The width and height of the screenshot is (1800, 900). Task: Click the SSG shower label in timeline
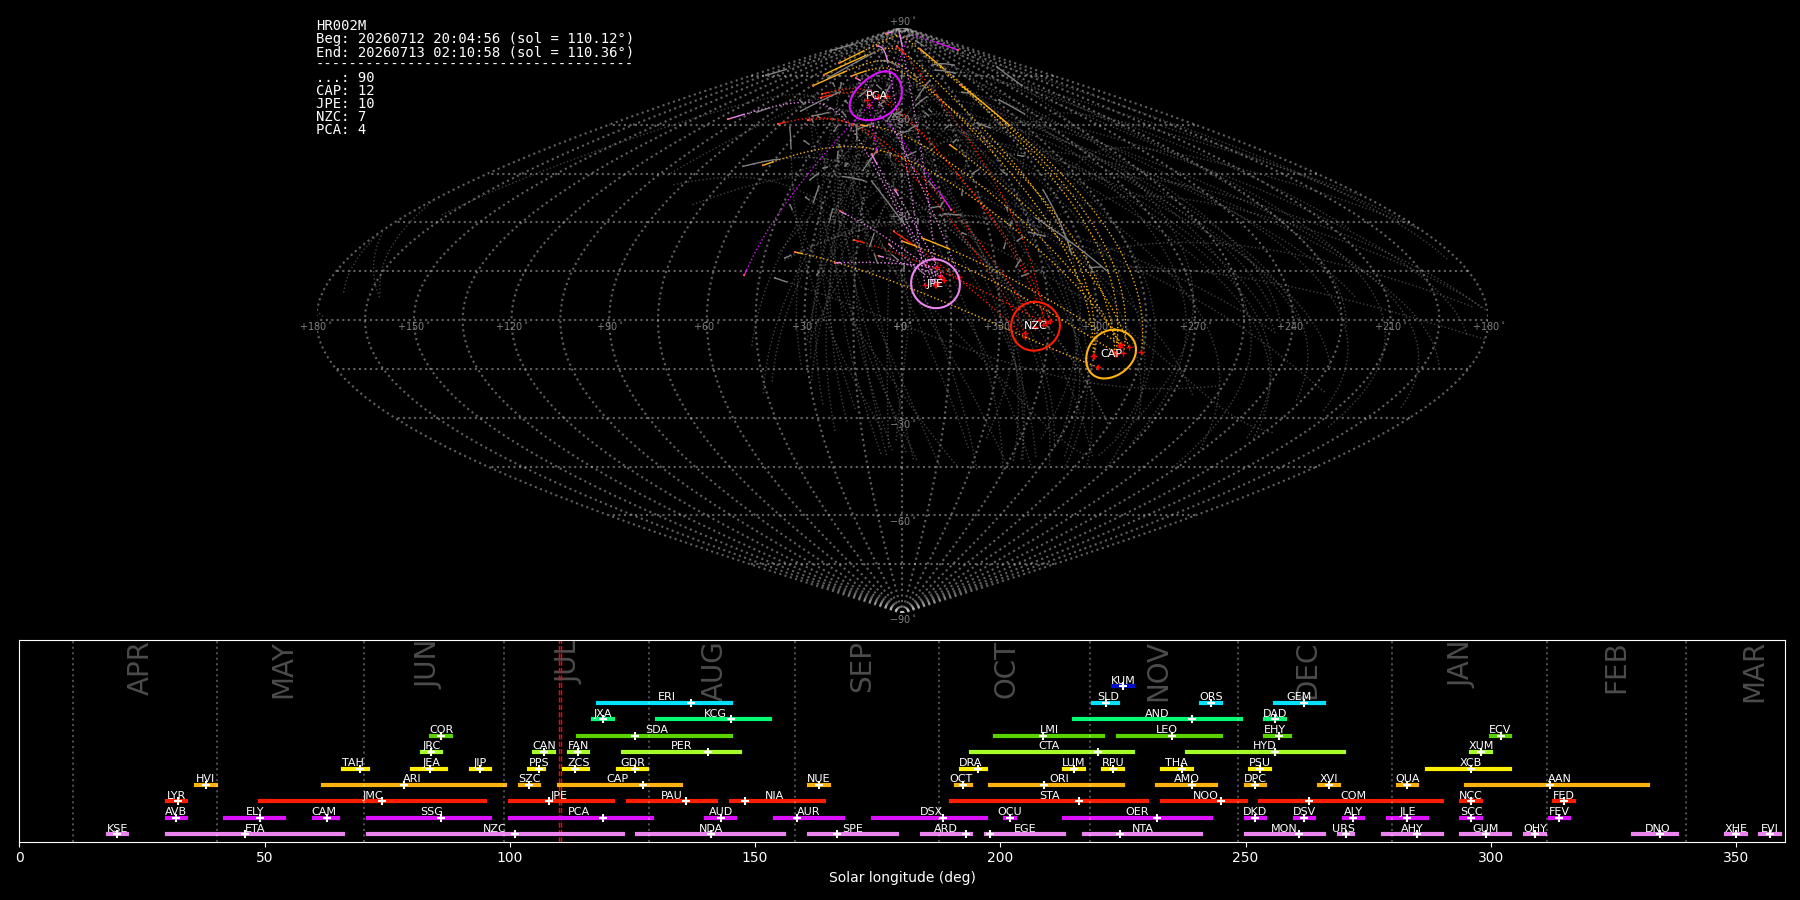(431, 812)
